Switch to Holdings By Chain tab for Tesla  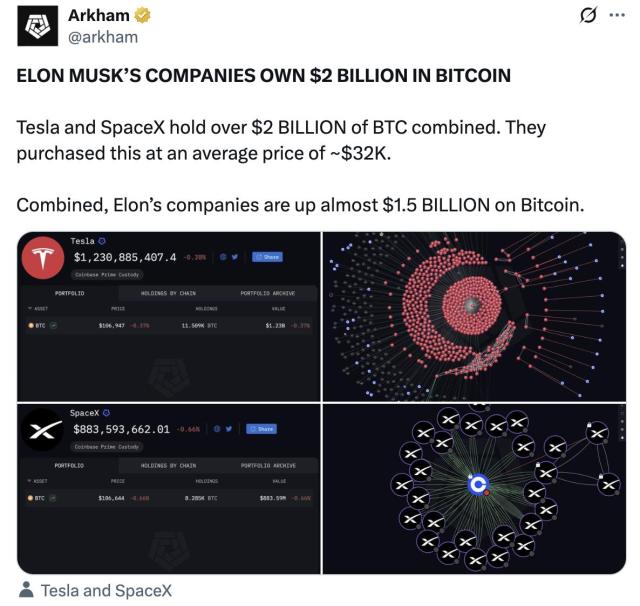168,293
